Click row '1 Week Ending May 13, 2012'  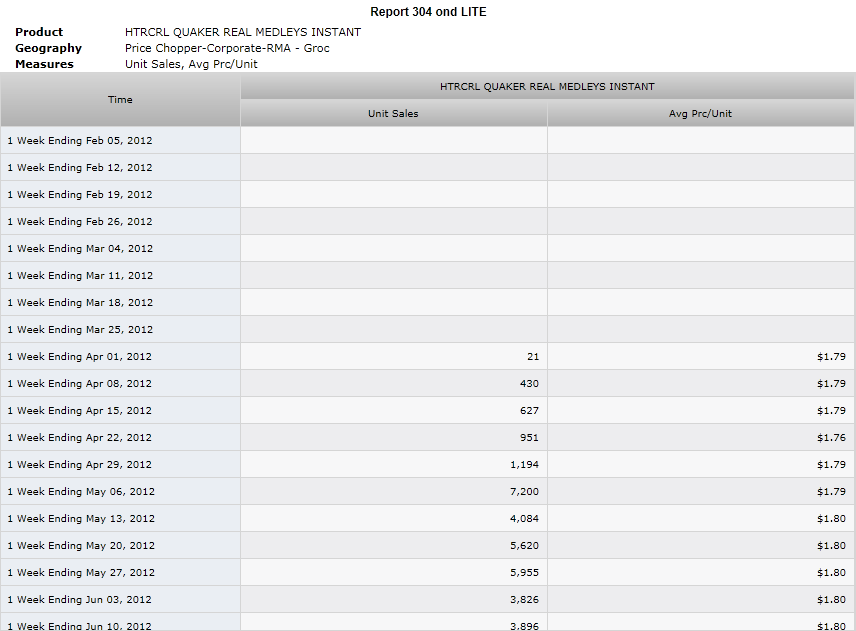pyautogui.click(x=427, y=519)
